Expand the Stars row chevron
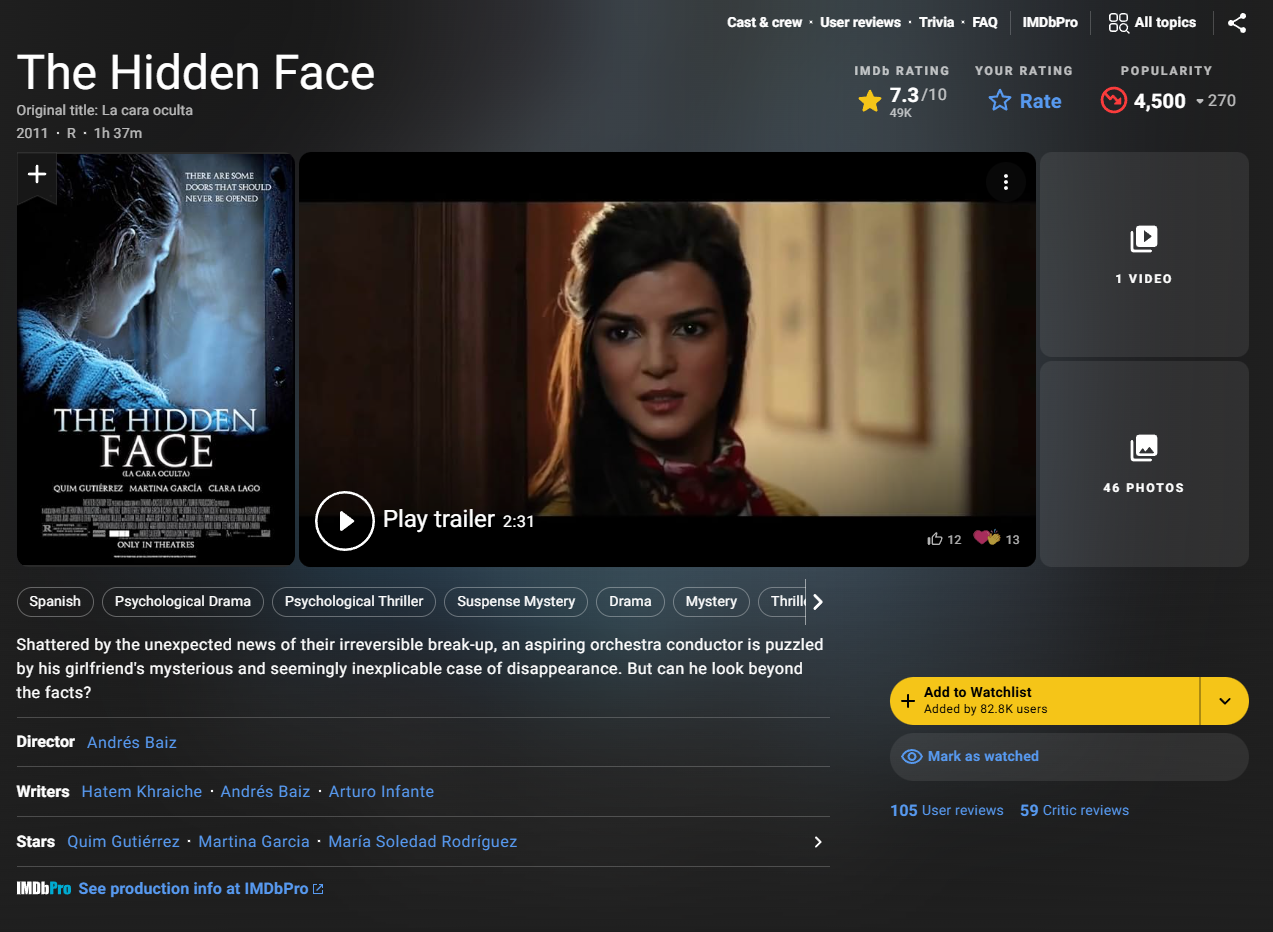This screenshot has height=932, width=1273. point(817,842)
